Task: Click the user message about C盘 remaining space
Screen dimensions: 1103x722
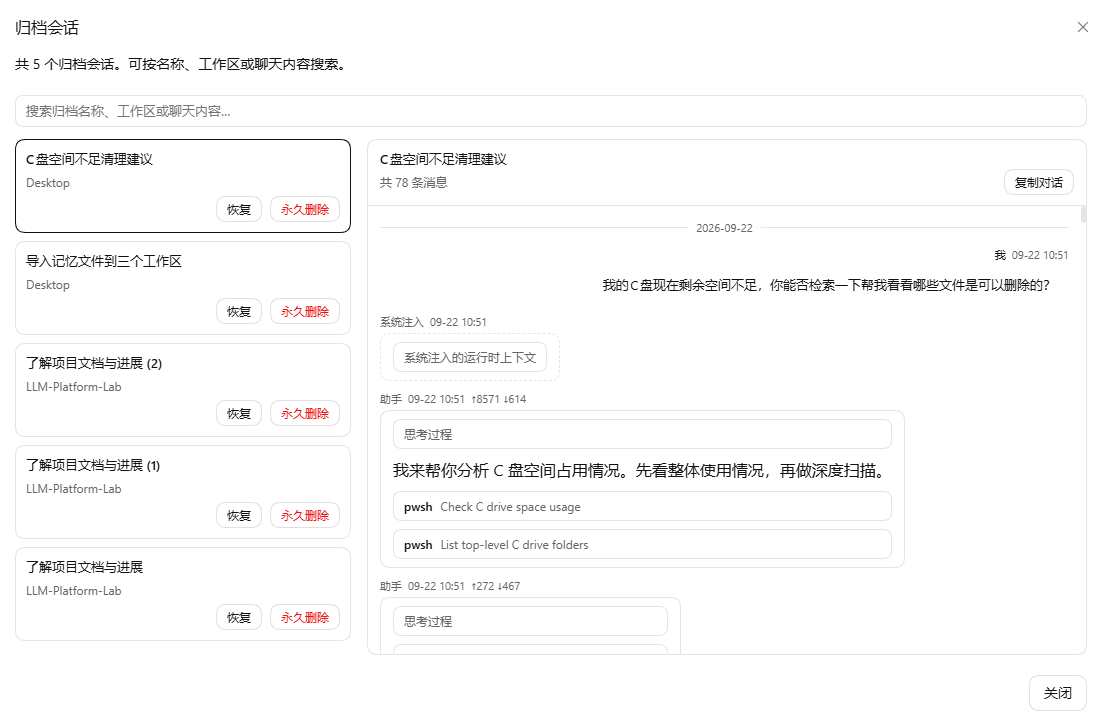Action: click(x=827, y=285)
